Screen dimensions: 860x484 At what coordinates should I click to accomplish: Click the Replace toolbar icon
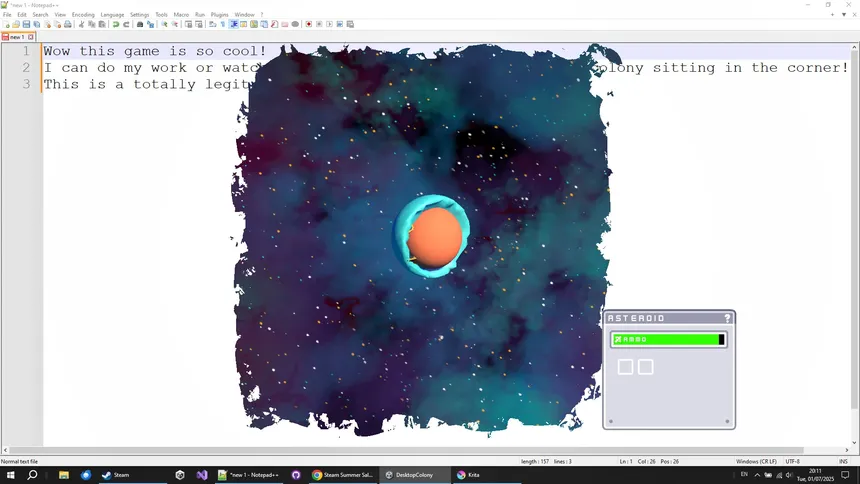[x=150, y=24]
